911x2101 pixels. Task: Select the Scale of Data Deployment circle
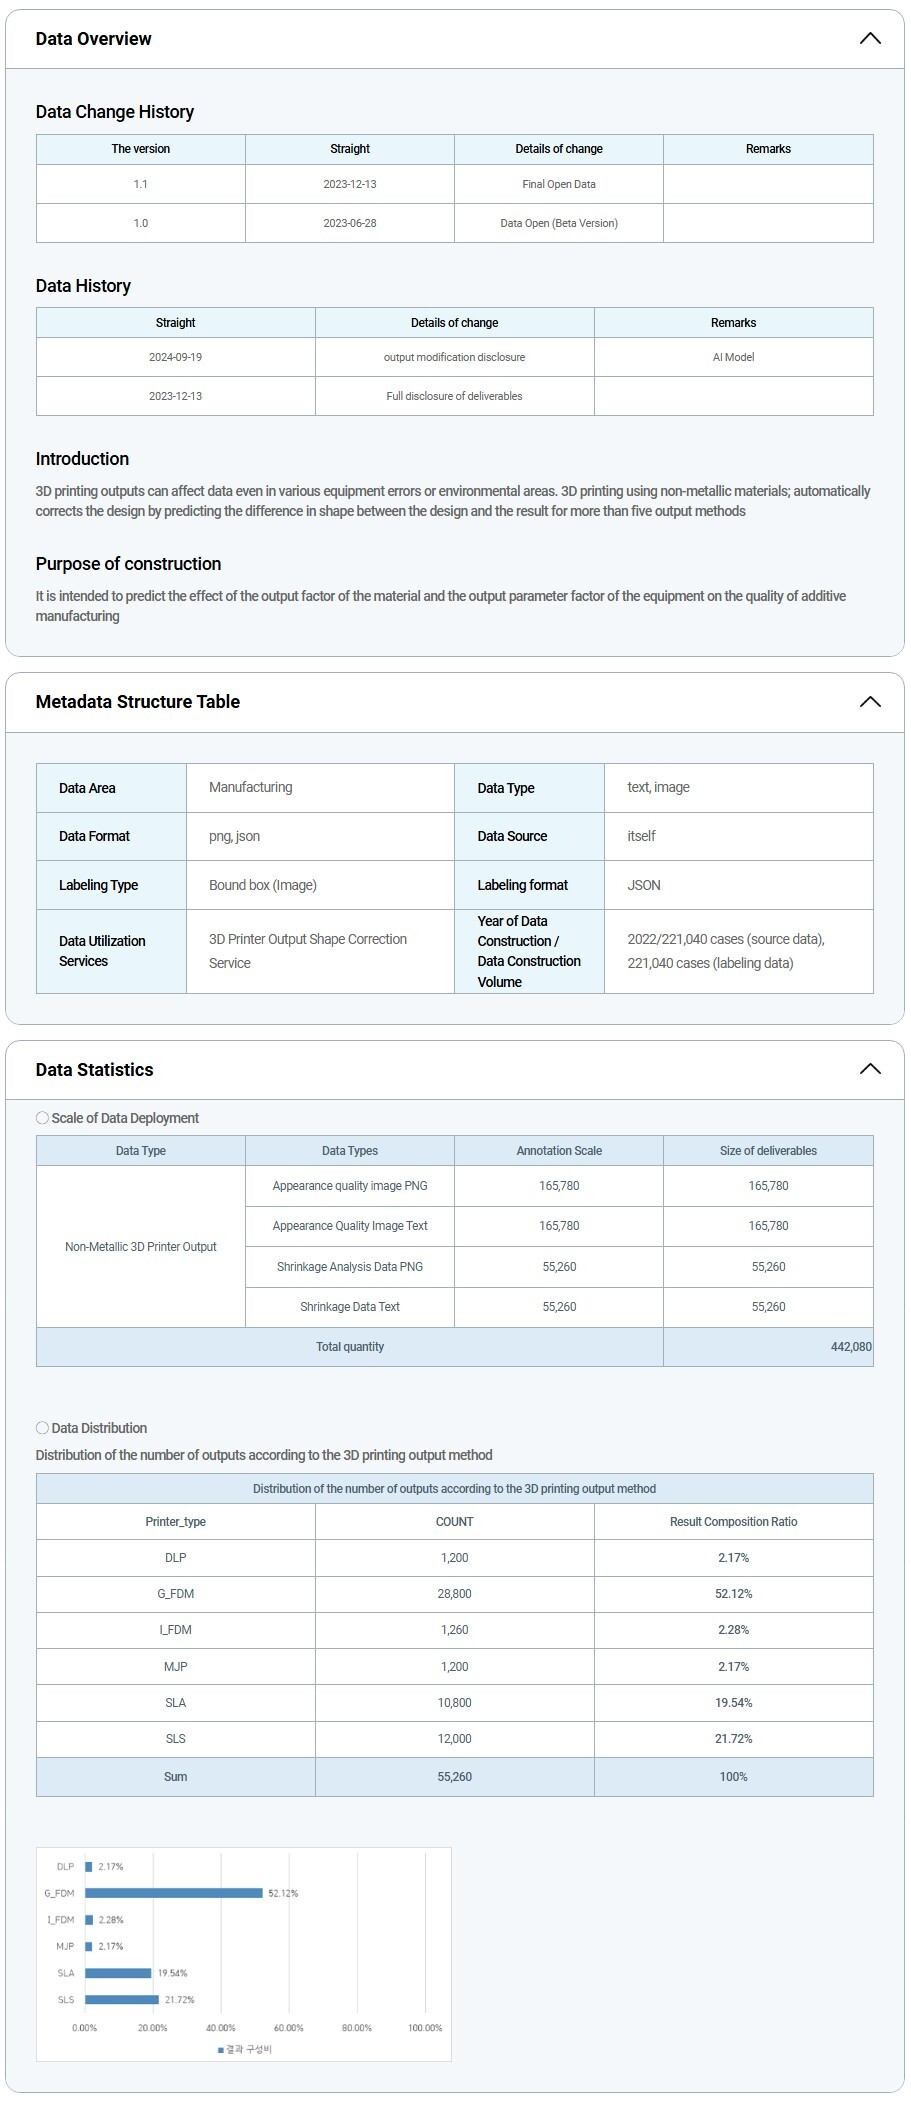pyautogui.click(x=42, y=1118)
